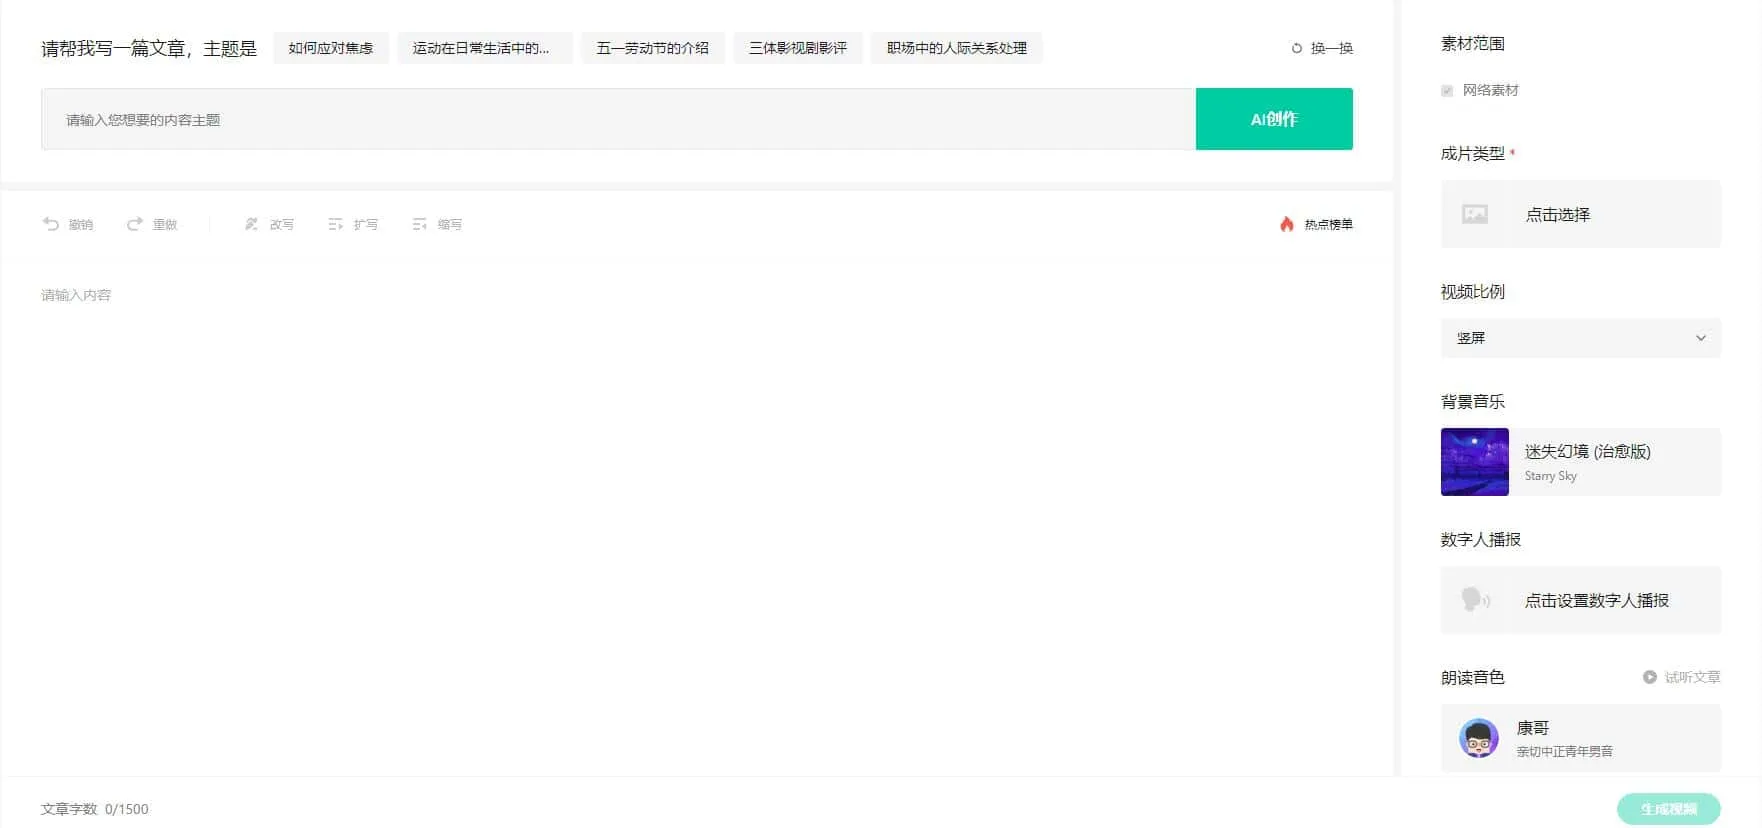Click the chevron arrow of video ratio dropdown
The image size is (1762, 828).
coord(1701,338)
